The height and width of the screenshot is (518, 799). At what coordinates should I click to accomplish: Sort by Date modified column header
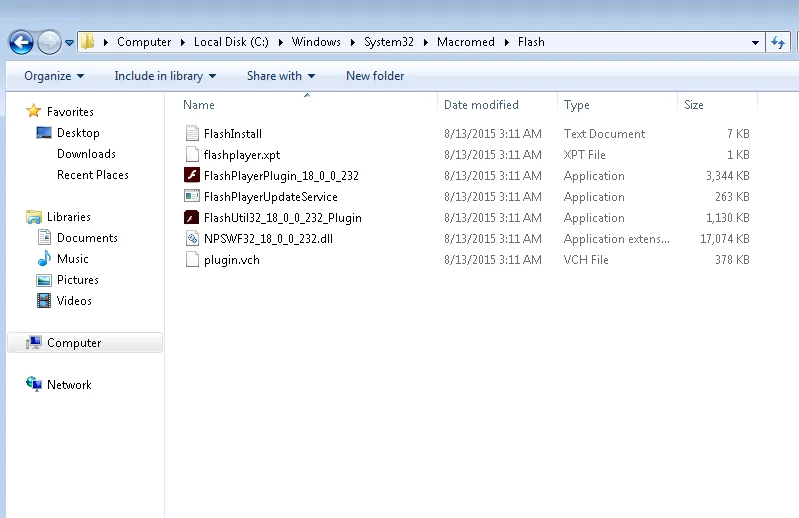point(481,105)
